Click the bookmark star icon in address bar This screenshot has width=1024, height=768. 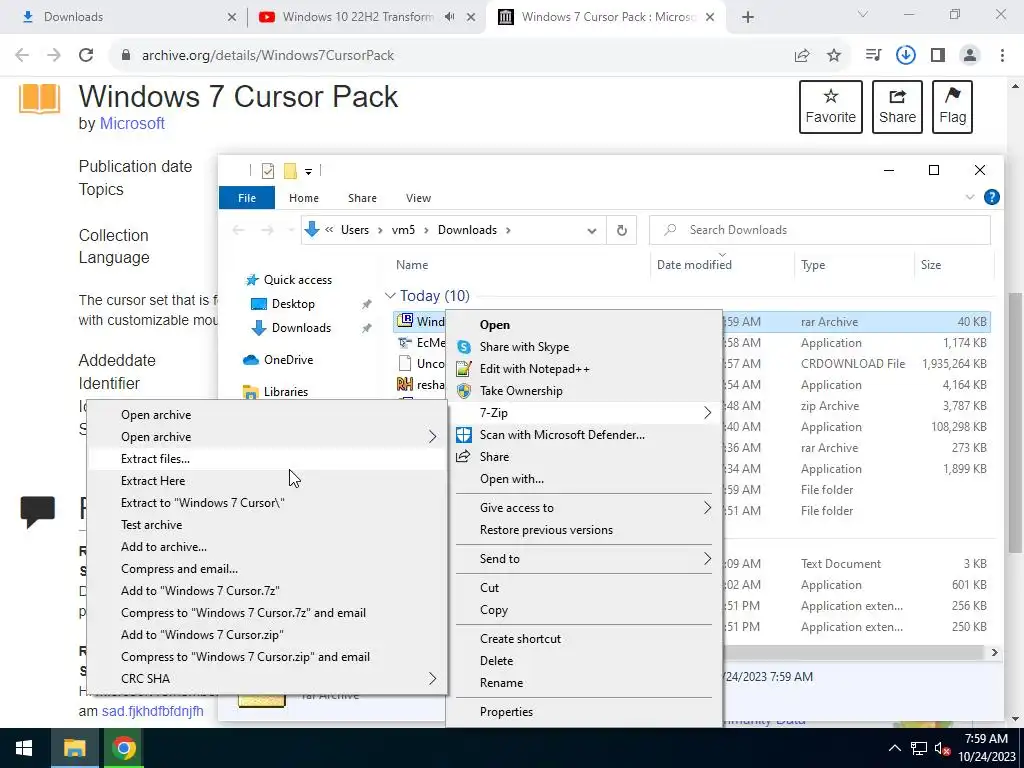[834, 56]
